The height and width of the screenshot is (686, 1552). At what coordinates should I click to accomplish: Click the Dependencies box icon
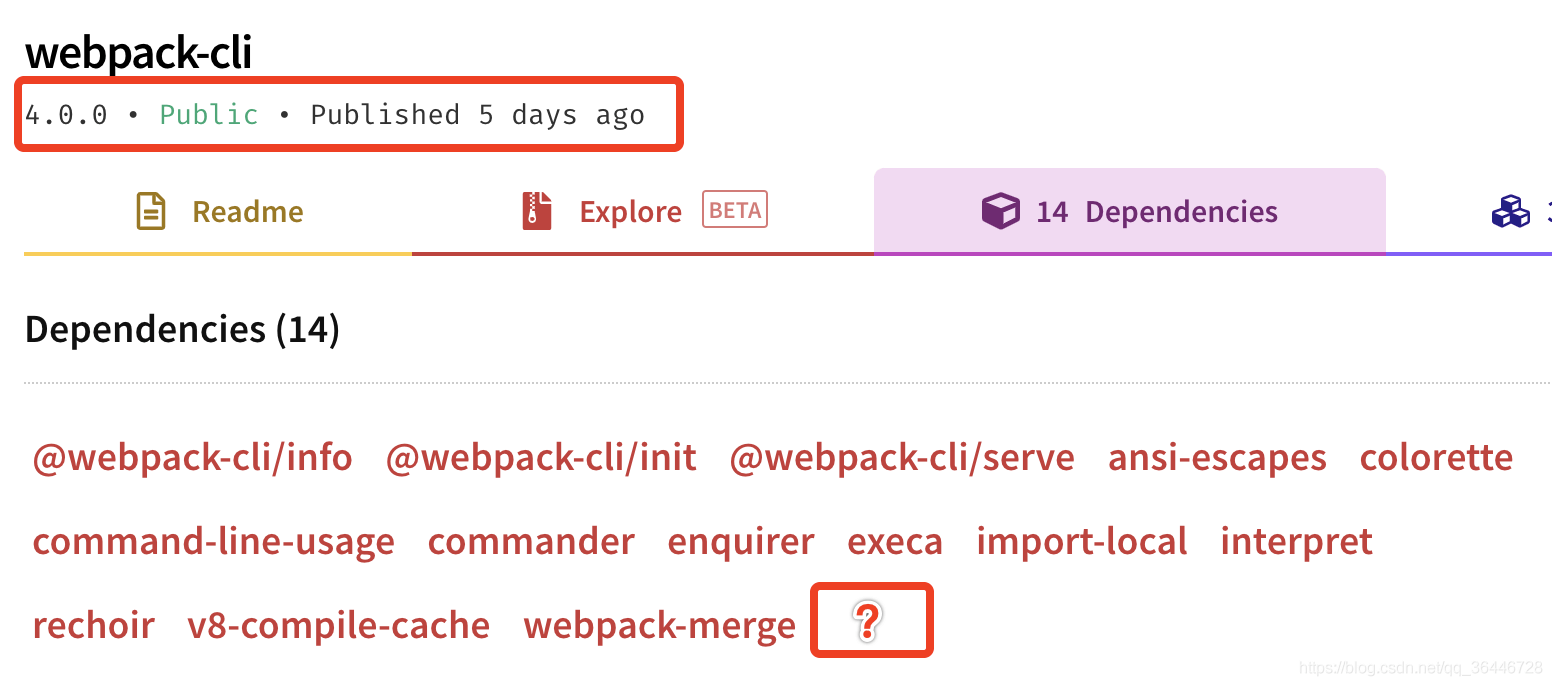(x=1000, y=211)
